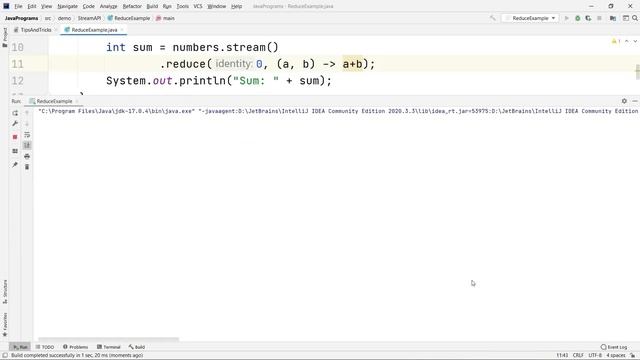640x360 pixels.
Task: Open the Terminal tool window
Action: pyautogui.click(x=109, y=347)
